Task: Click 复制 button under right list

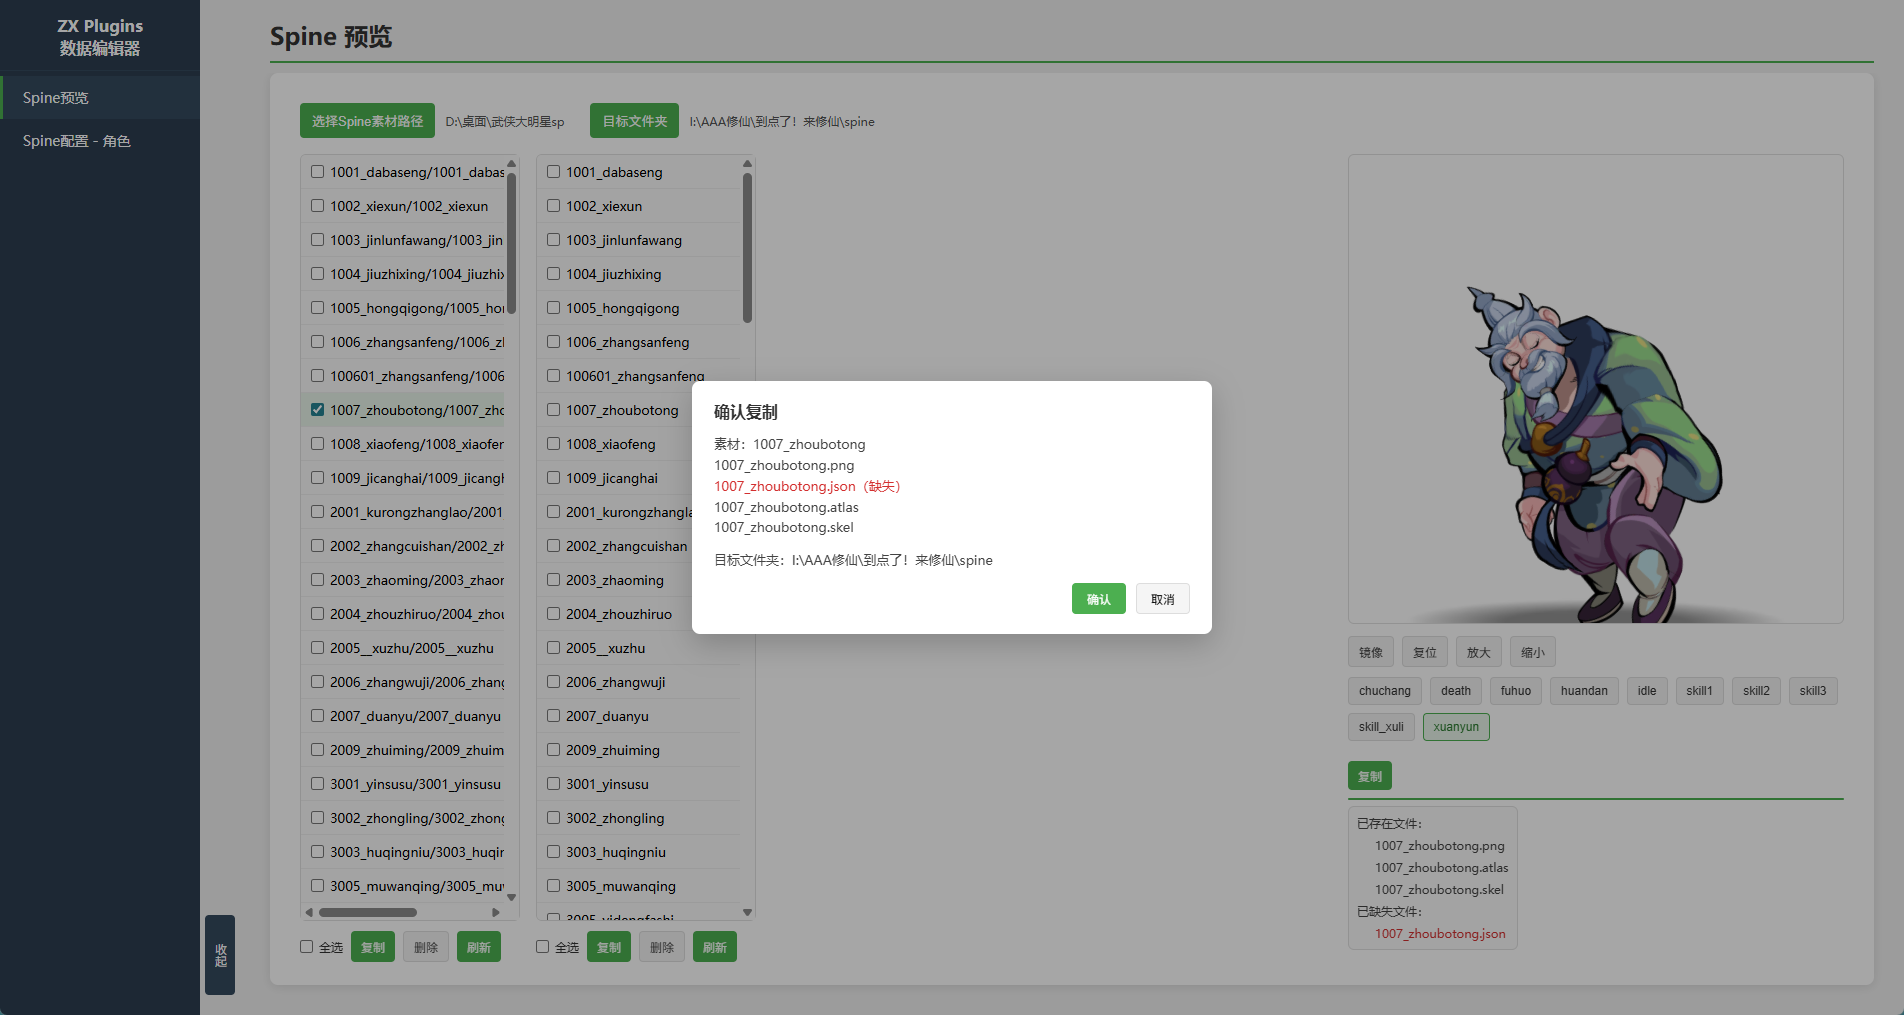Action: (609, 947)
